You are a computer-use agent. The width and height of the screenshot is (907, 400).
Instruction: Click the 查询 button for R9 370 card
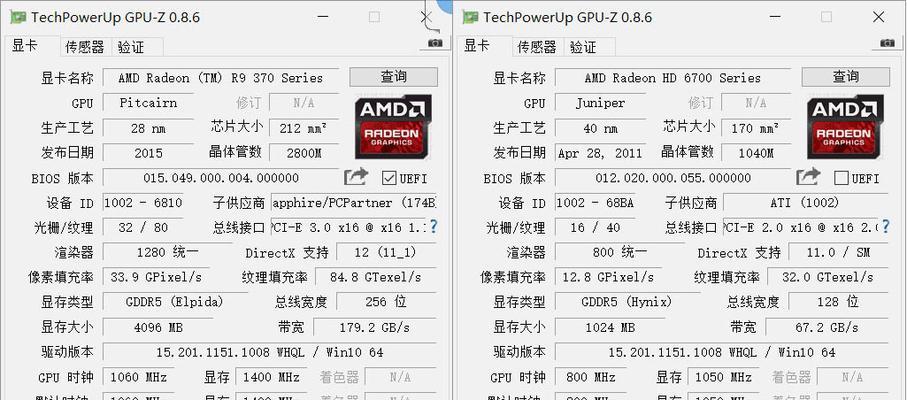[x=393, y=77]
